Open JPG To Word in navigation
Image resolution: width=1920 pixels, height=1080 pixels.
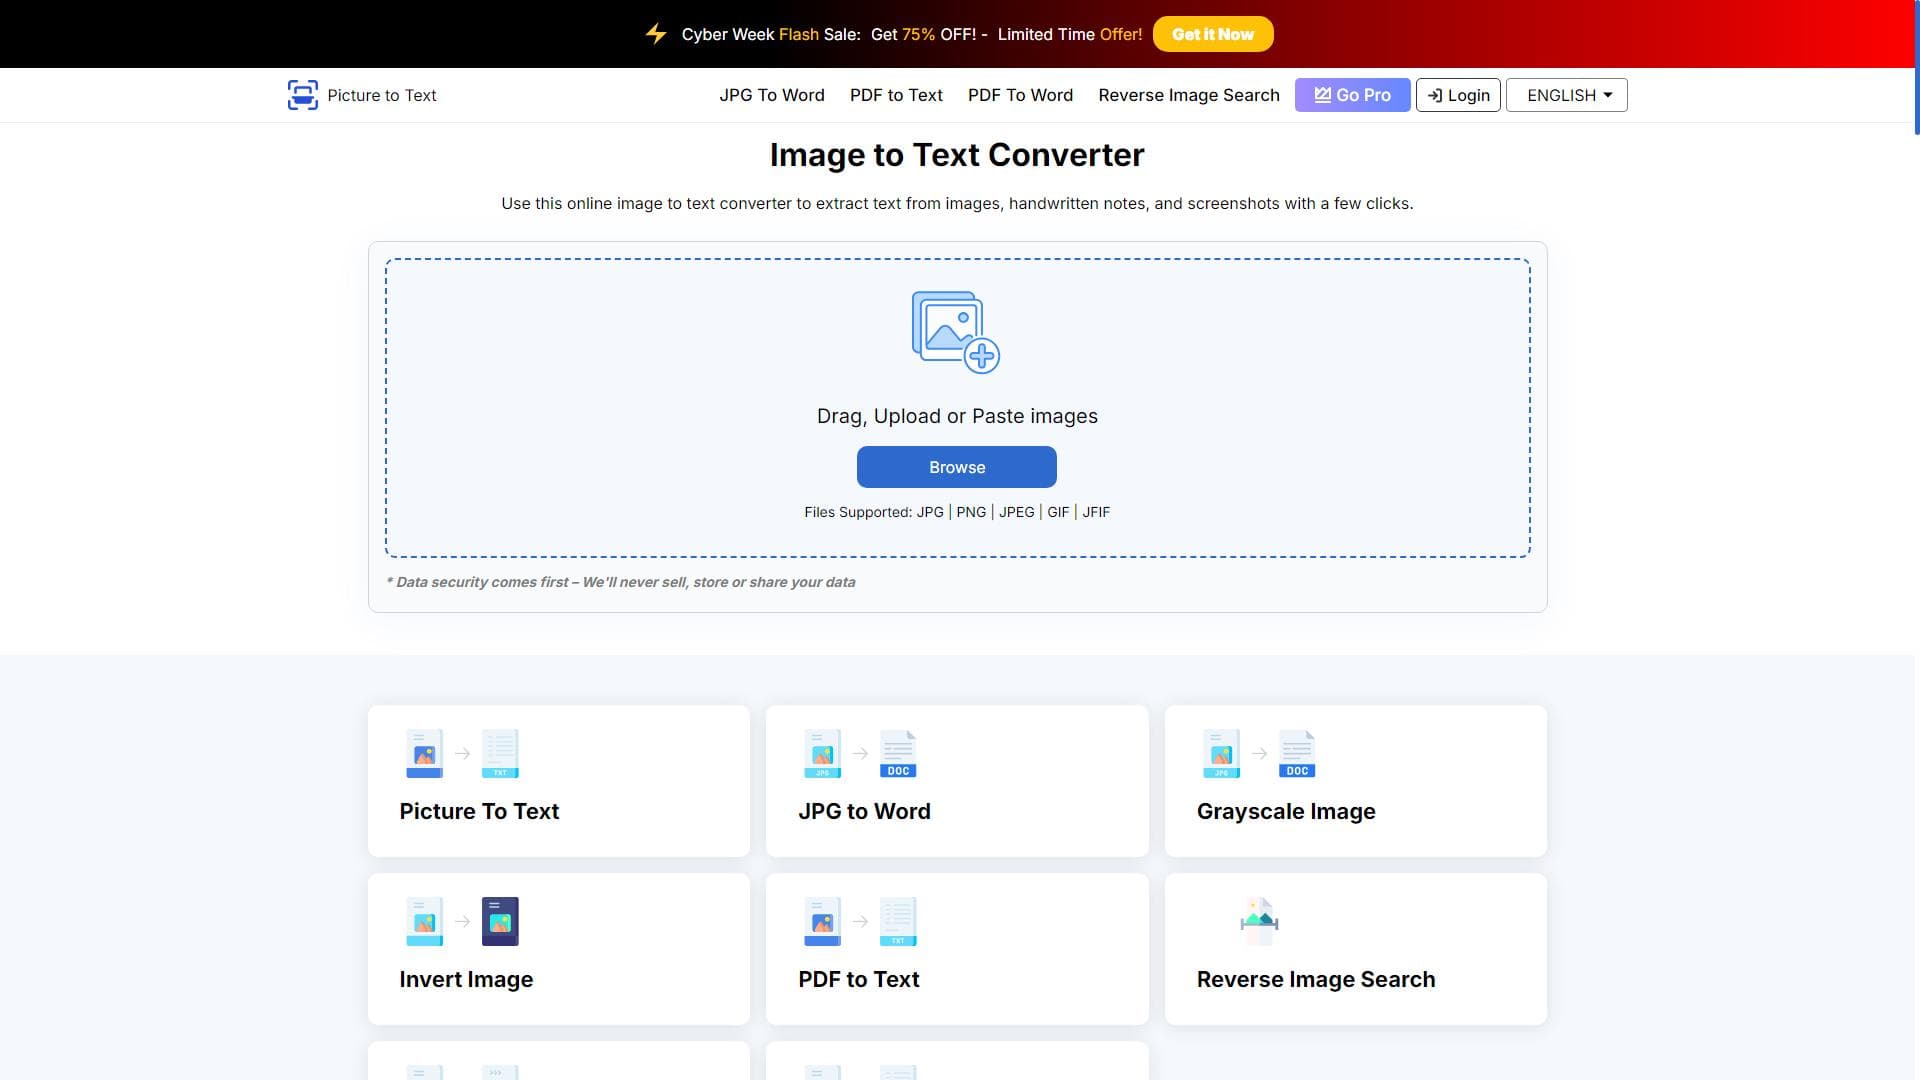click(x=772, y=95)
